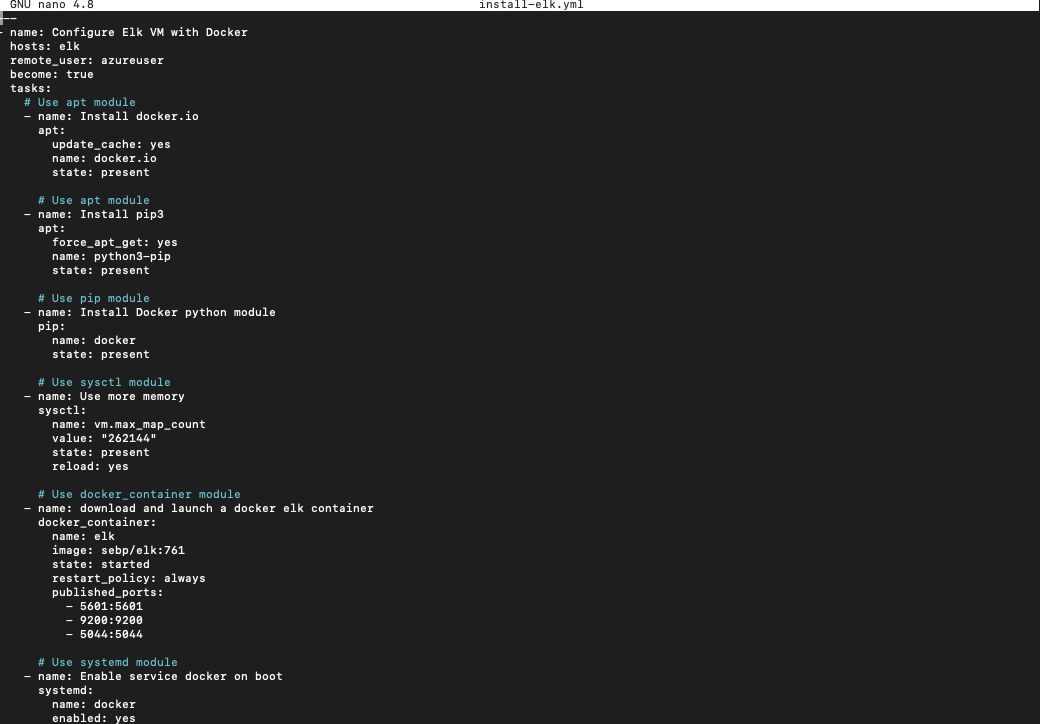Click the 'pip:' module line

[52, 327]
